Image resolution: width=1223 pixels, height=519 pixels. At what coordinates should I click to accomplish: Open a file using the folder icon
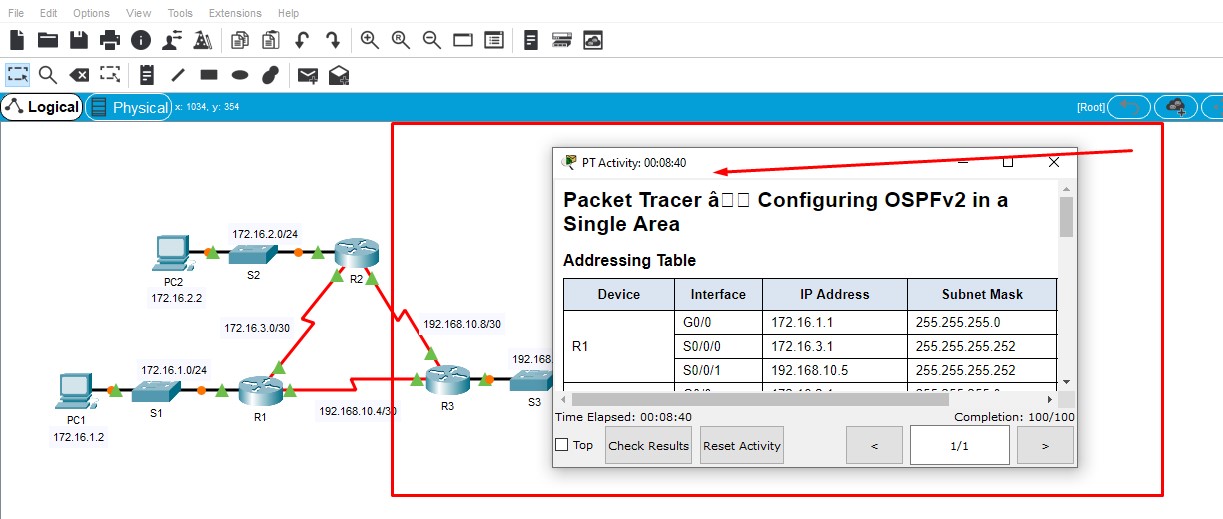point(47,40)
